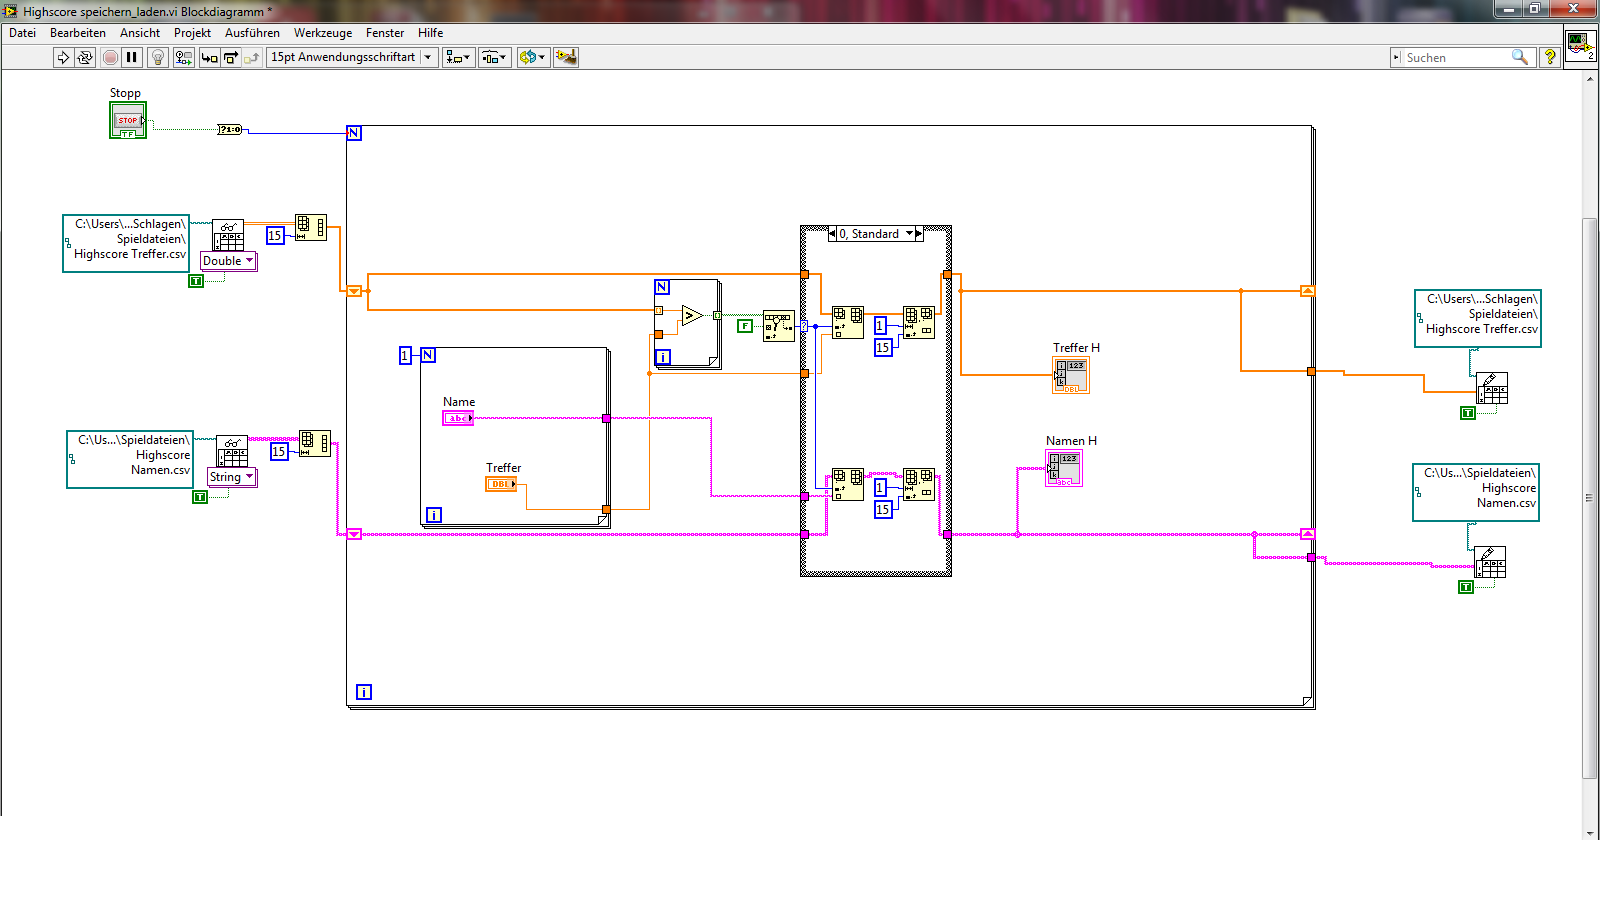Image resolution: width=1600 pixels, height=900 pixels.
Task: Select the Read Spreadsheet File node set to String
Action: coord(233,451)
